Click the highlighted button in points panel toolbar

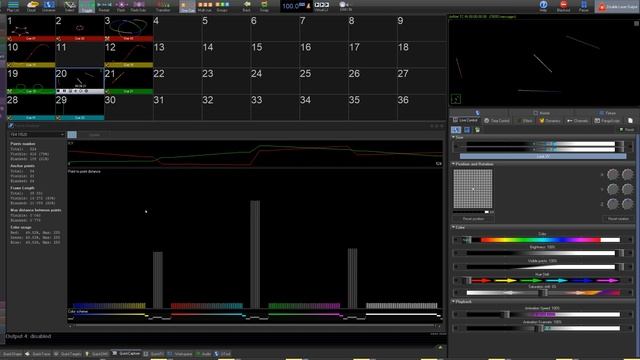[x=72, y=134]
